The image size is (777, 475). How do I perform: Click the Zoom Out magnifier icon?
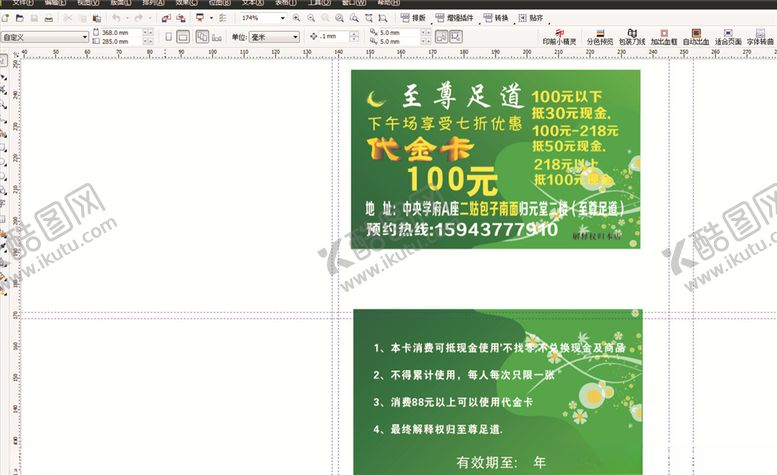point(311,18)
